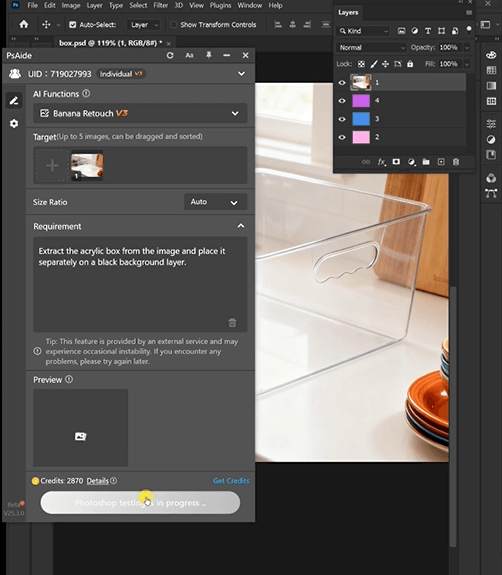Click the Photoshop testing in progress button
This screenshot has width=502, height=575.
140,502
